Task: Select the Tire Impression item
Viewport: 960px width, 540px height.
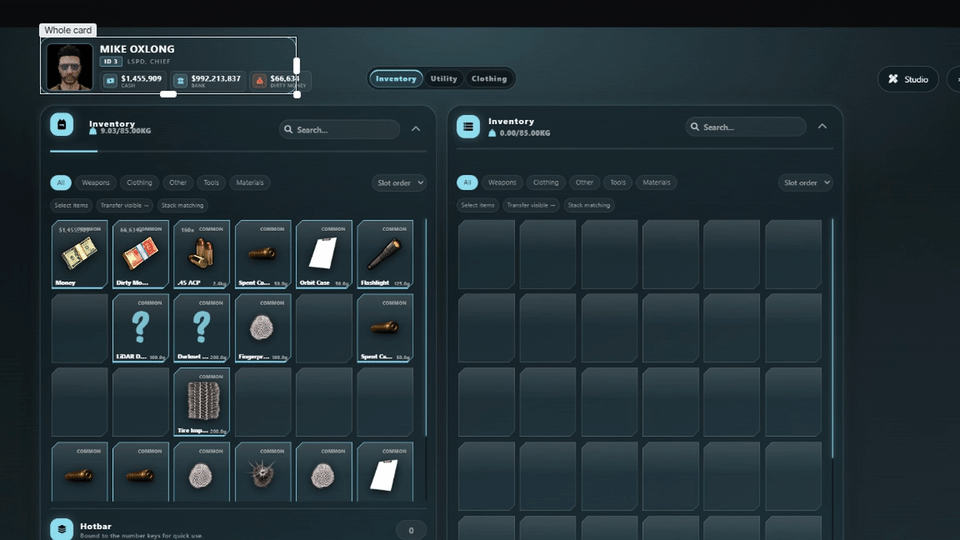Action: tap(202, 402)
